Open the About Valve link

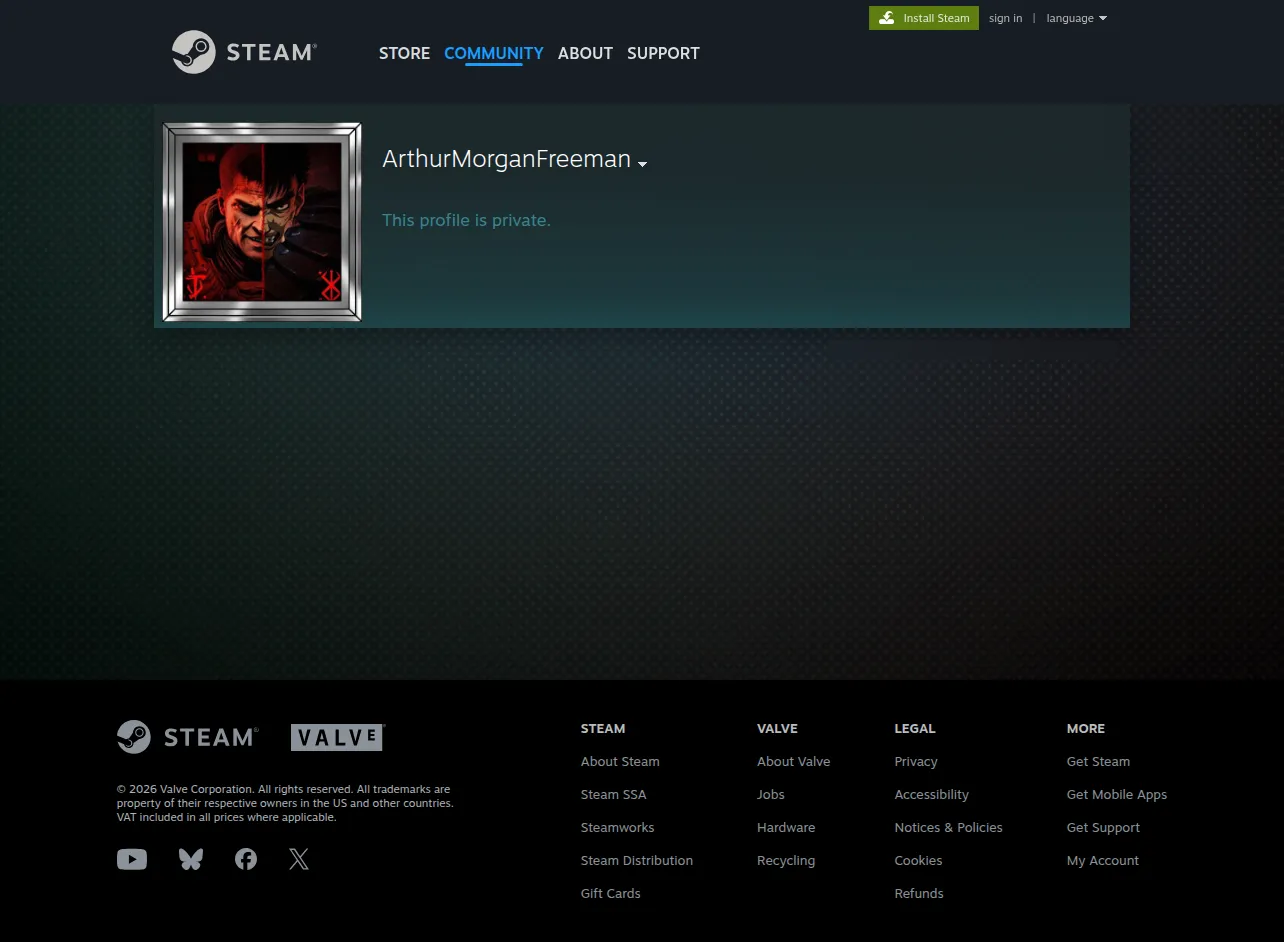click(x=794, y=761)
